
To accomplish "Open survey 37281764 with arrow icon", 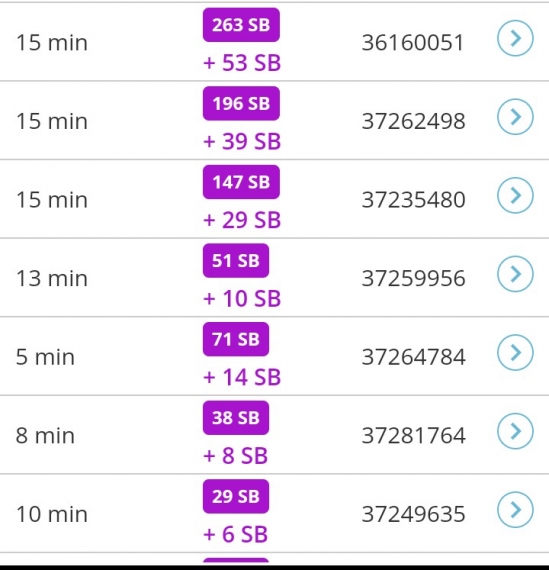I will tap(515, 431).
